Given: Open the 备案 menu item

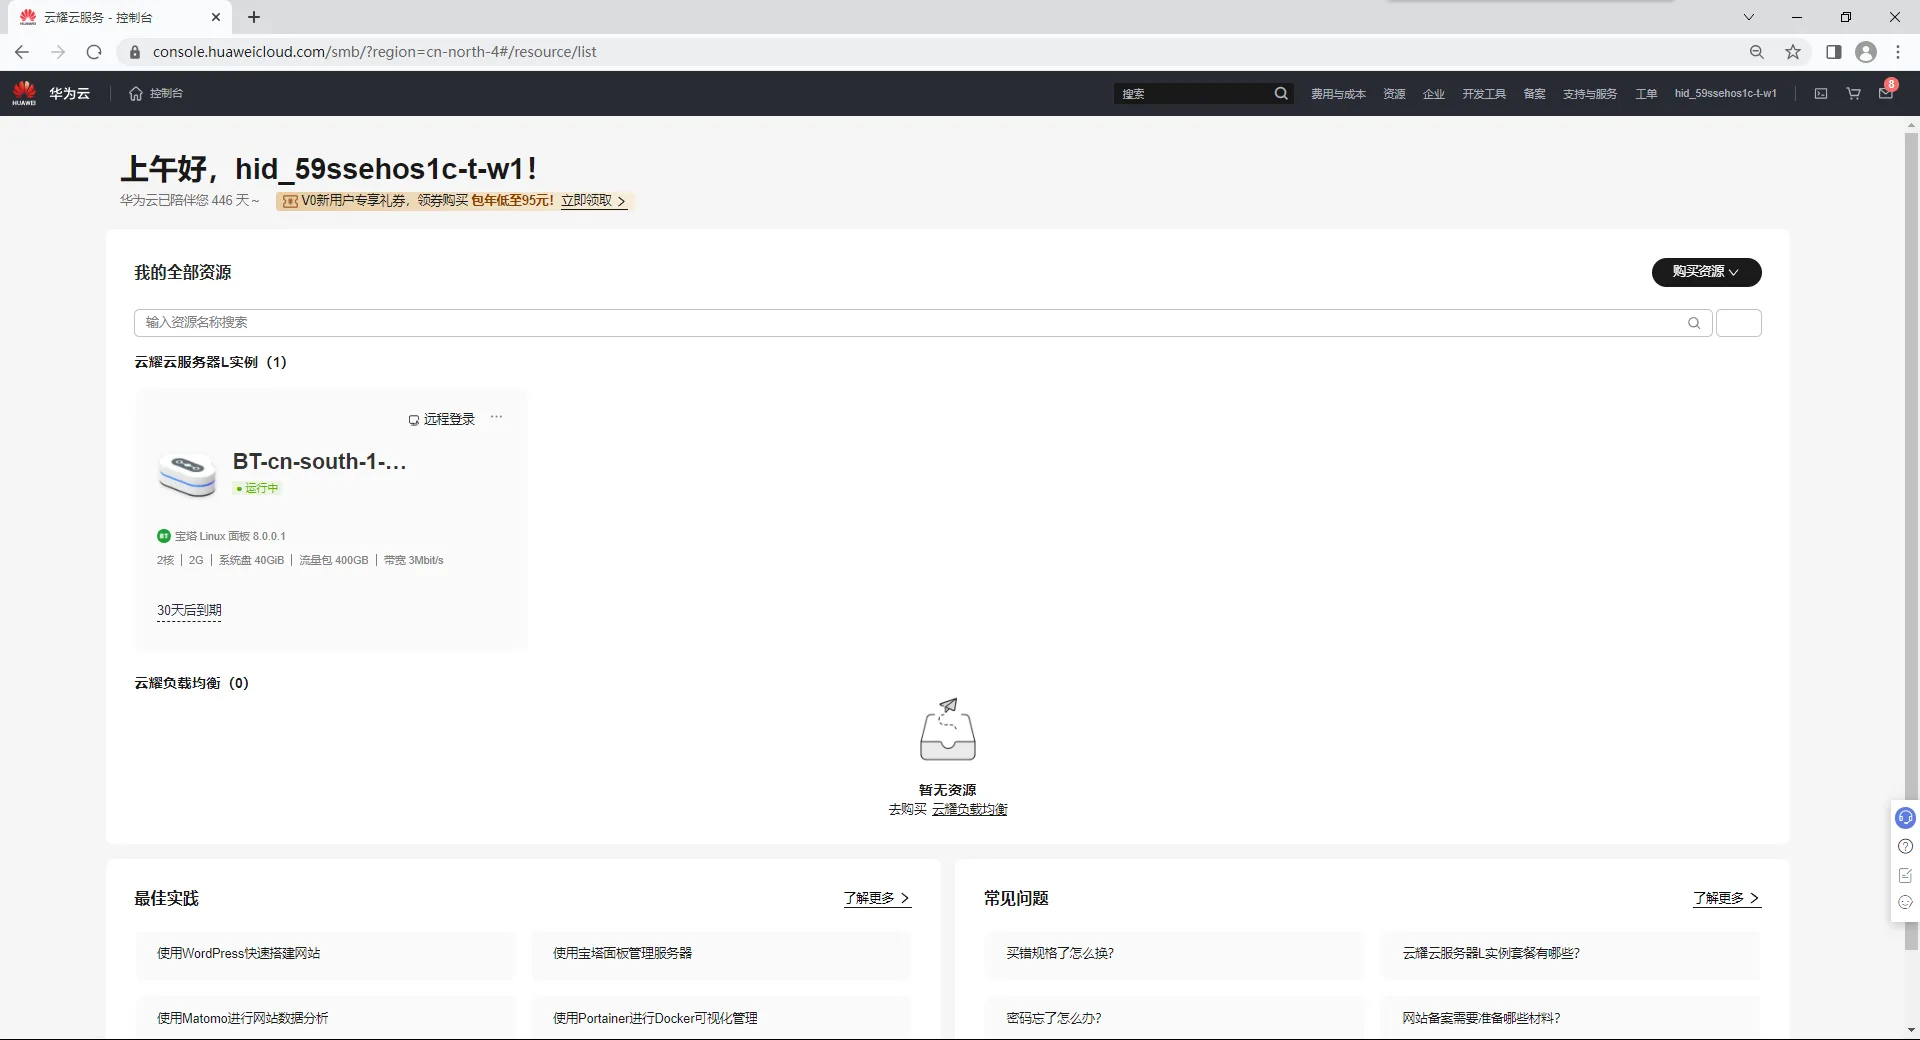Looking at the screenshot, I should 1535,93.
